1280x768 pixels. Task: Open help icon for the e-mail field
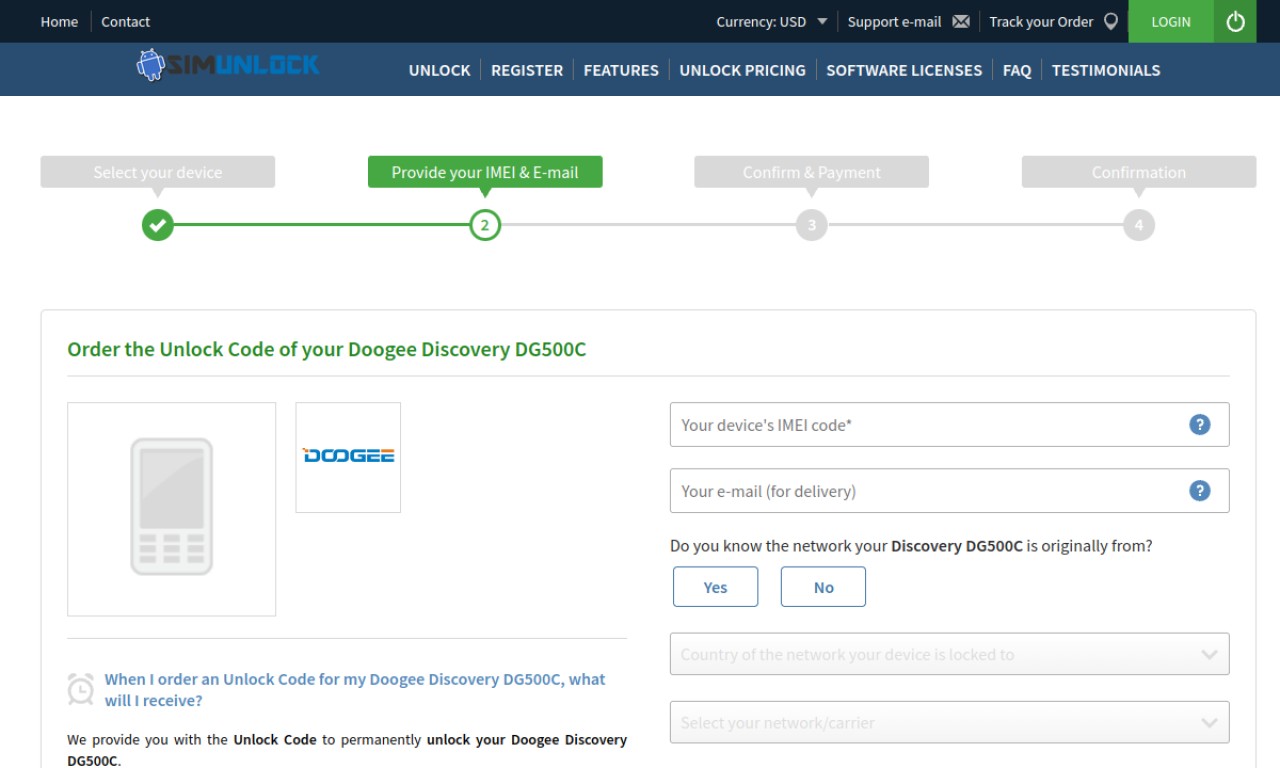coord(1200,491)
